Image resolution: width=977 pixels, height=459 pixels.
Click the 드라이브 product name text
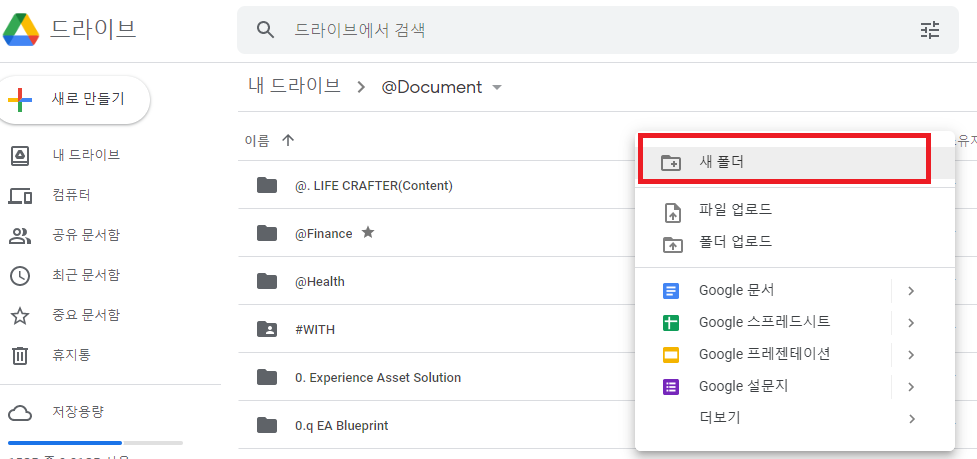pyautogui.click(x=93, y=29)
